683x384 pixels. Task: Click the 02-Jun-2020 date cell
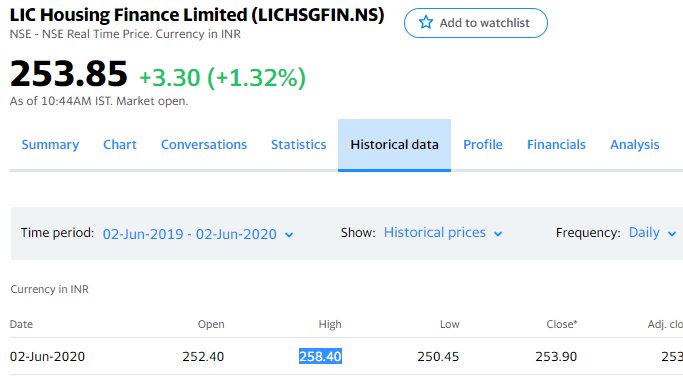point(47,357)
